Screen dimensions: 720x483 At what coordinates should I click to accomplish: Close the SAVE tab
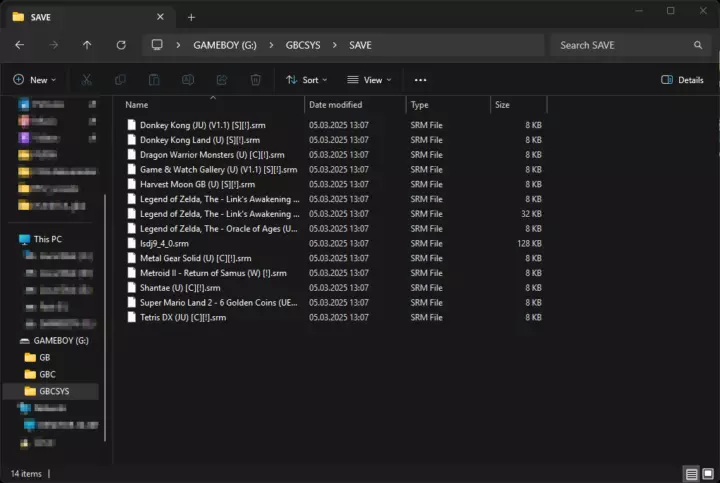[160, 17]
